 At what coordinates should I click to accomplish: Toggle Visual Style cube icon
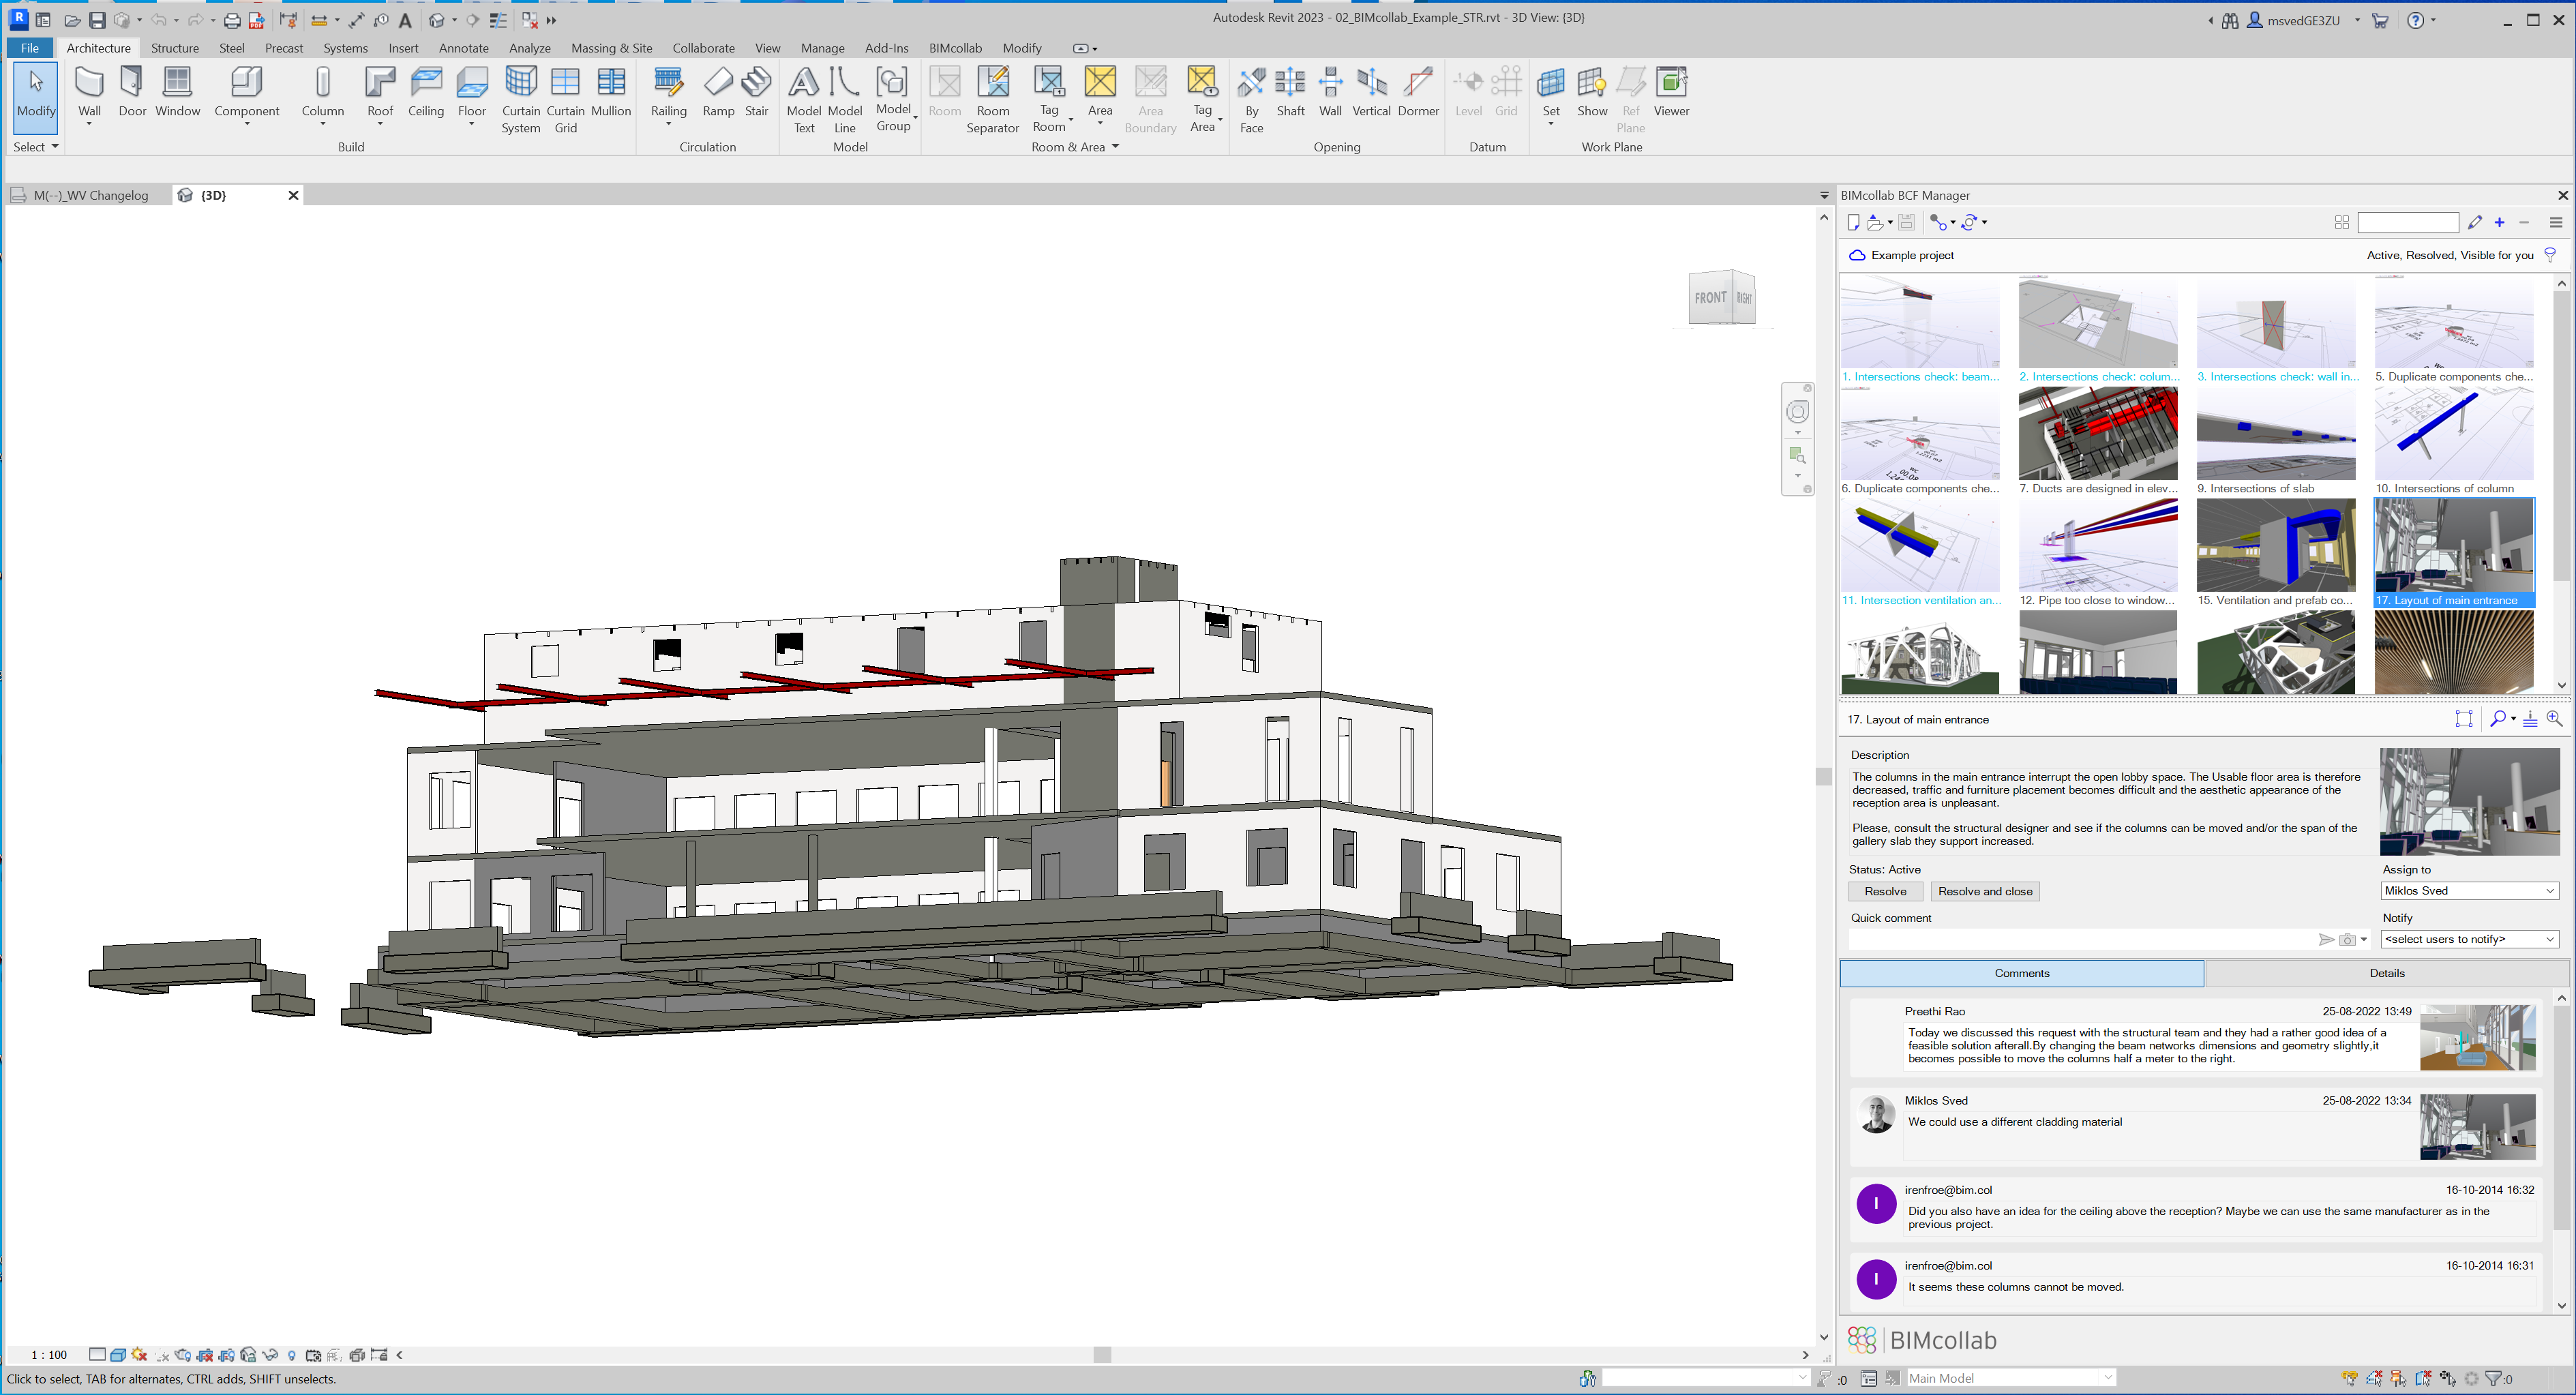click(118, 1355)
